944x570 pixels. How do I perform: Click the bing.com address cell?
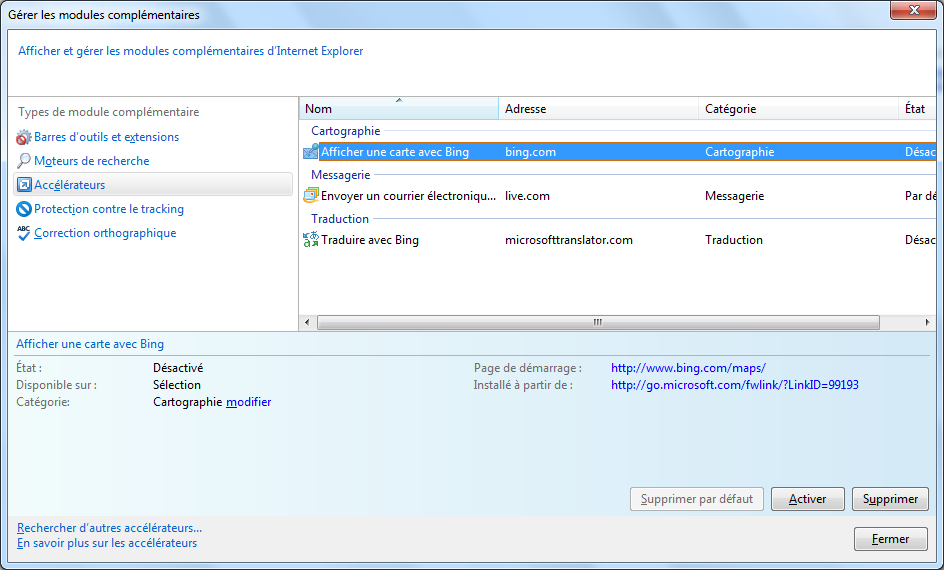530,152
